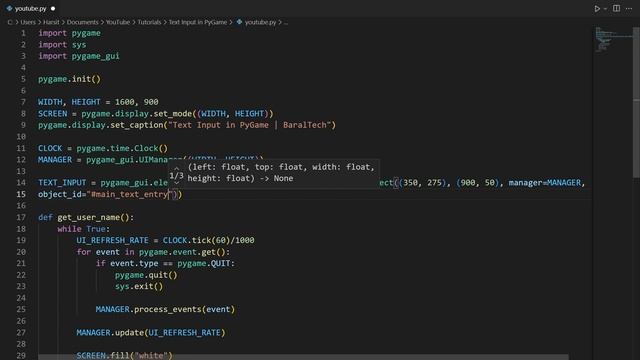Click the vertical editor scrollbar
Image resolution: width=640 pixels, height=360 pixels.
point(636,102)
